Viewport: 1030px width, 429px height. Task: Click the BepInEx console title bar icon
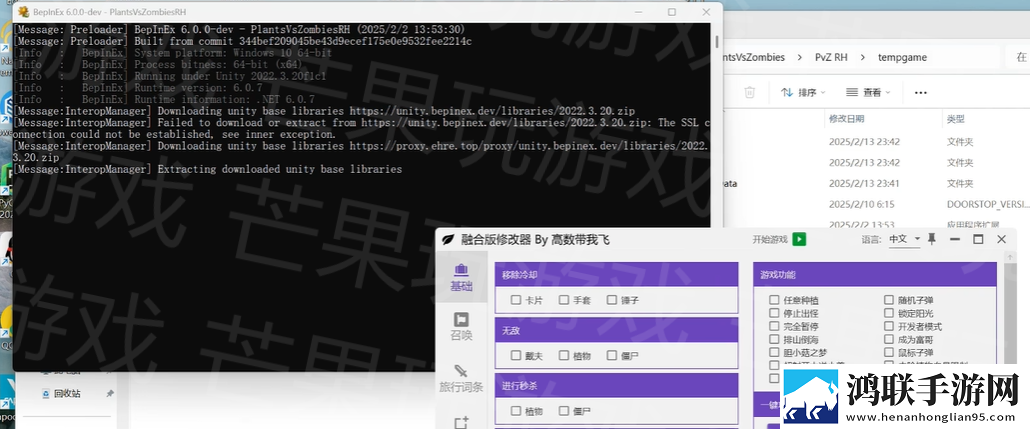click(x=22, y=12)
